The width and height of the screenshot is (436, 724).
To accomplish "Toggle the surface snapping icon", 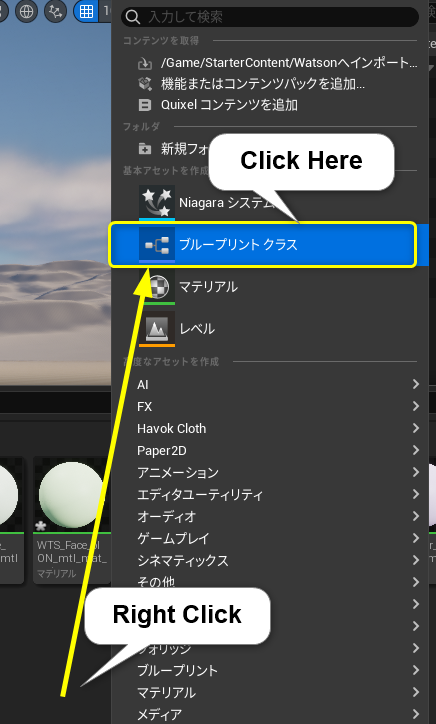I will tap(55, 11).
